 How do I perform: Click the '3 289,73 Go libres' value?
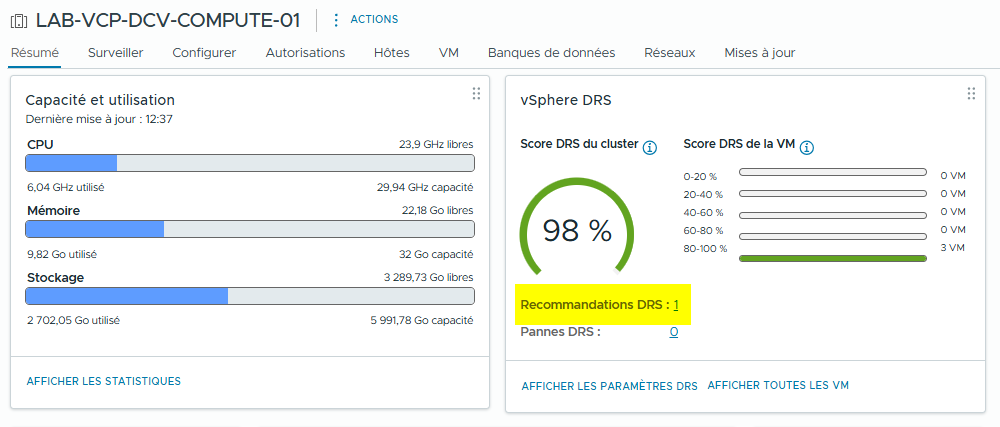coord(429,277)
